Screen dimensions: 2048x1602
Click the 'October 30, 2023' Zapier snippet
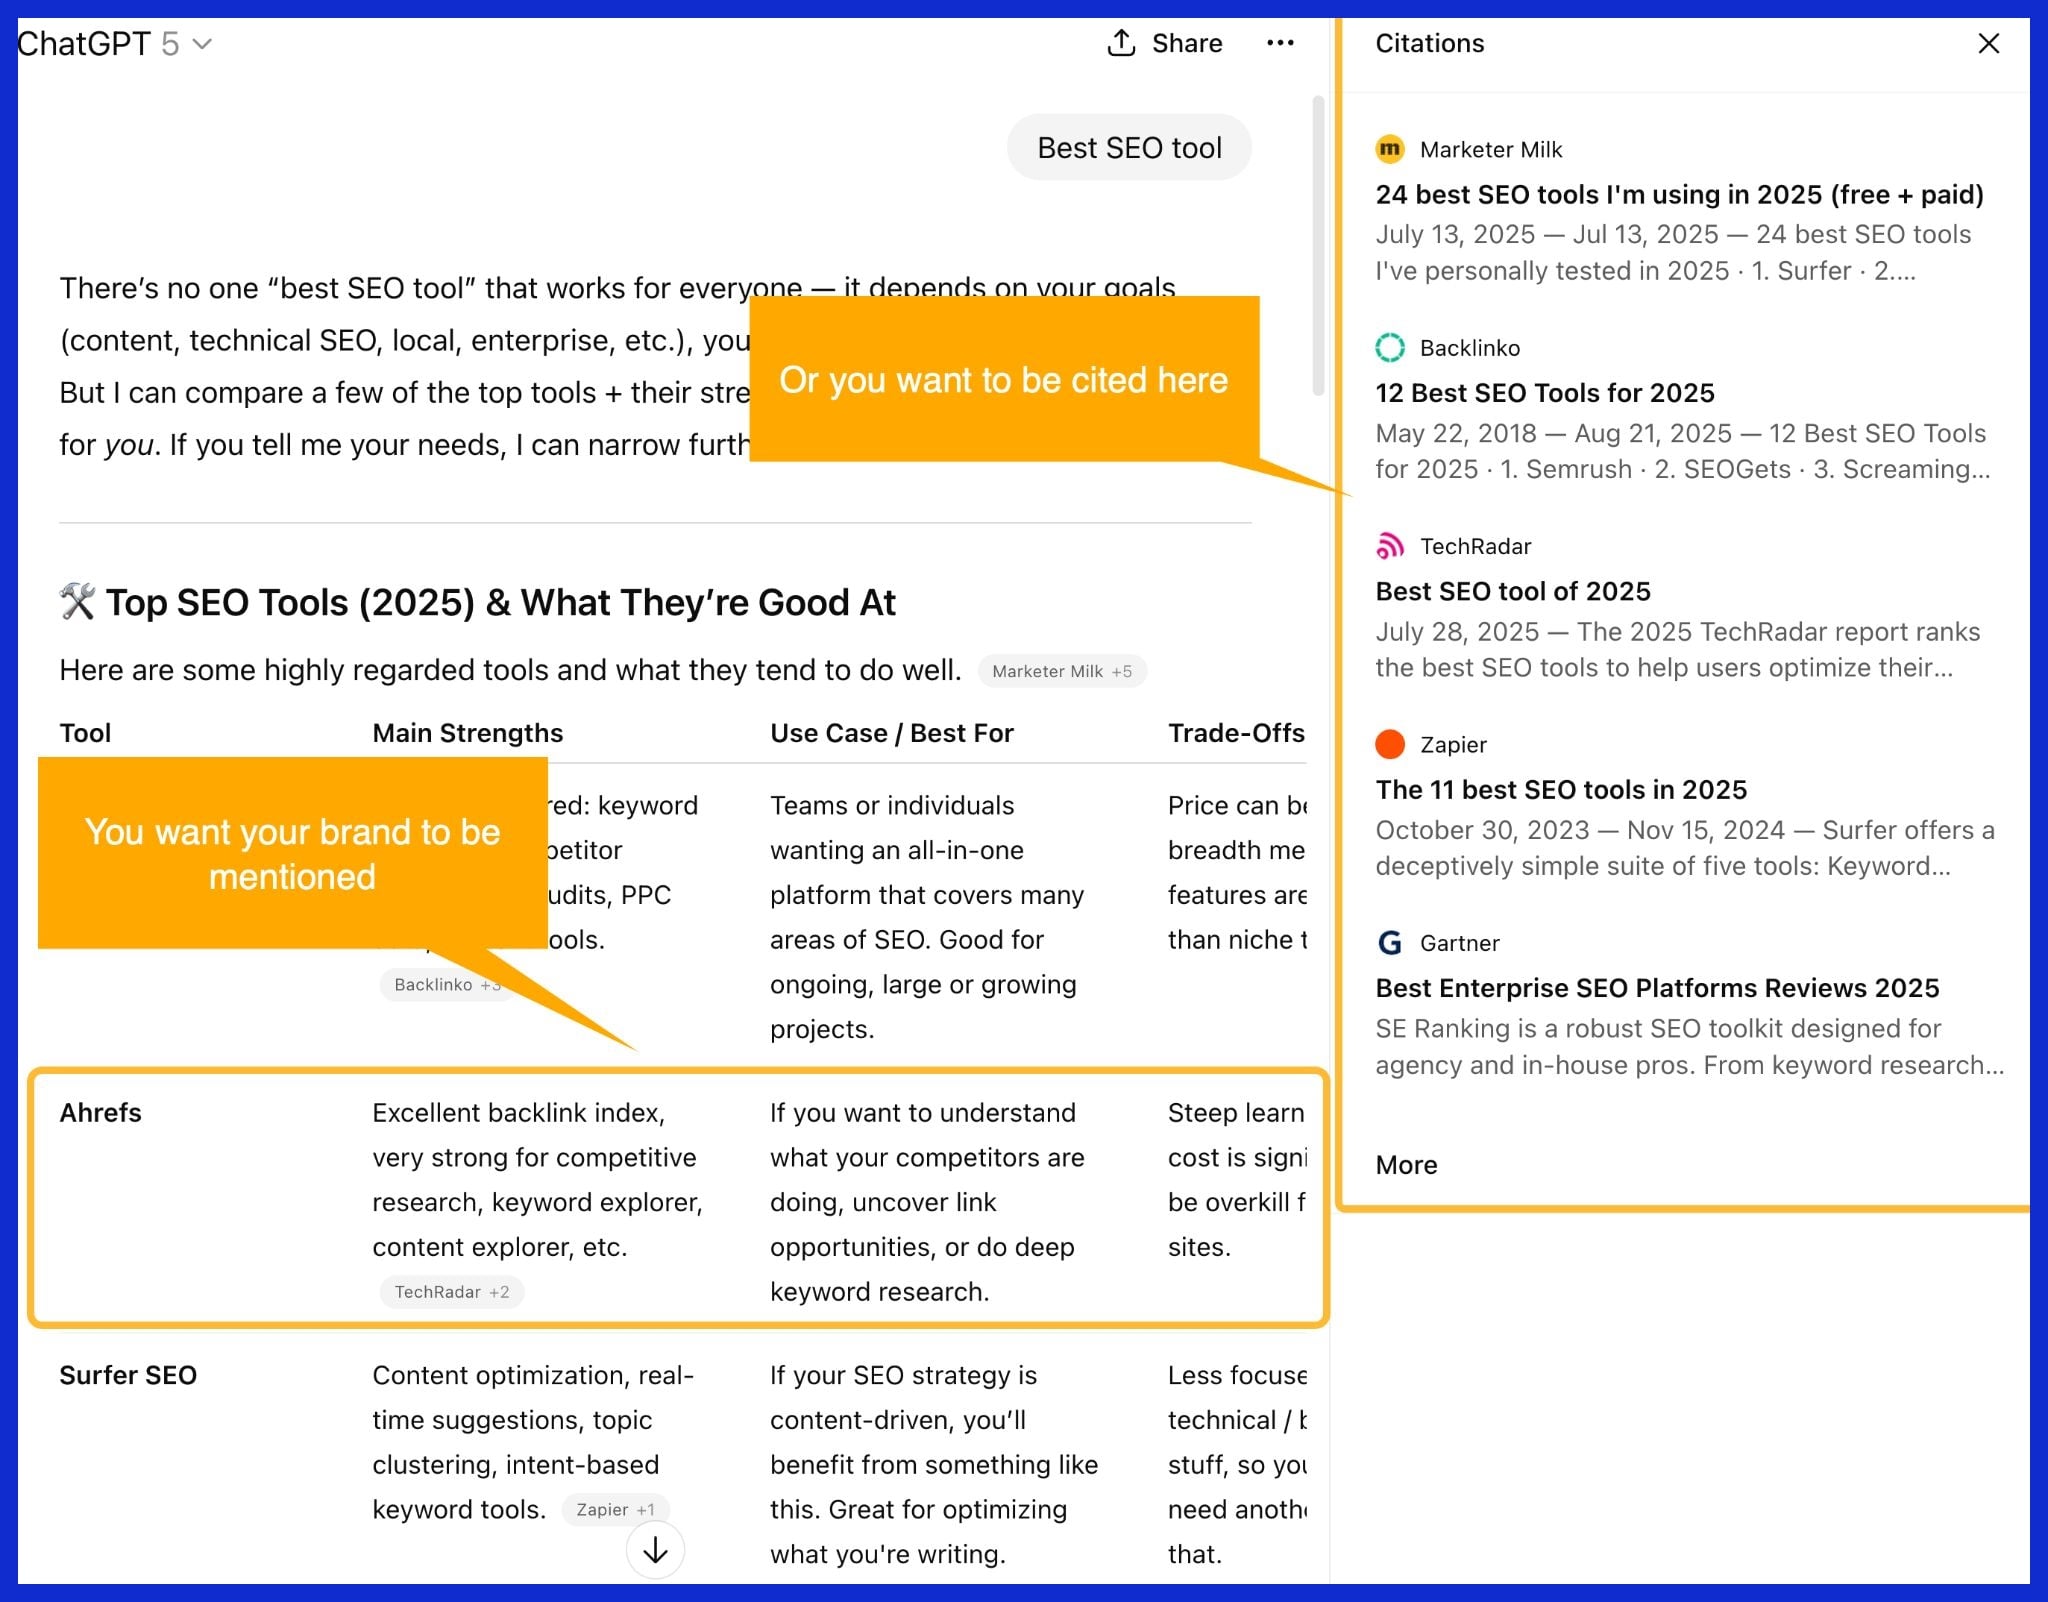[x=1685, y=848]
